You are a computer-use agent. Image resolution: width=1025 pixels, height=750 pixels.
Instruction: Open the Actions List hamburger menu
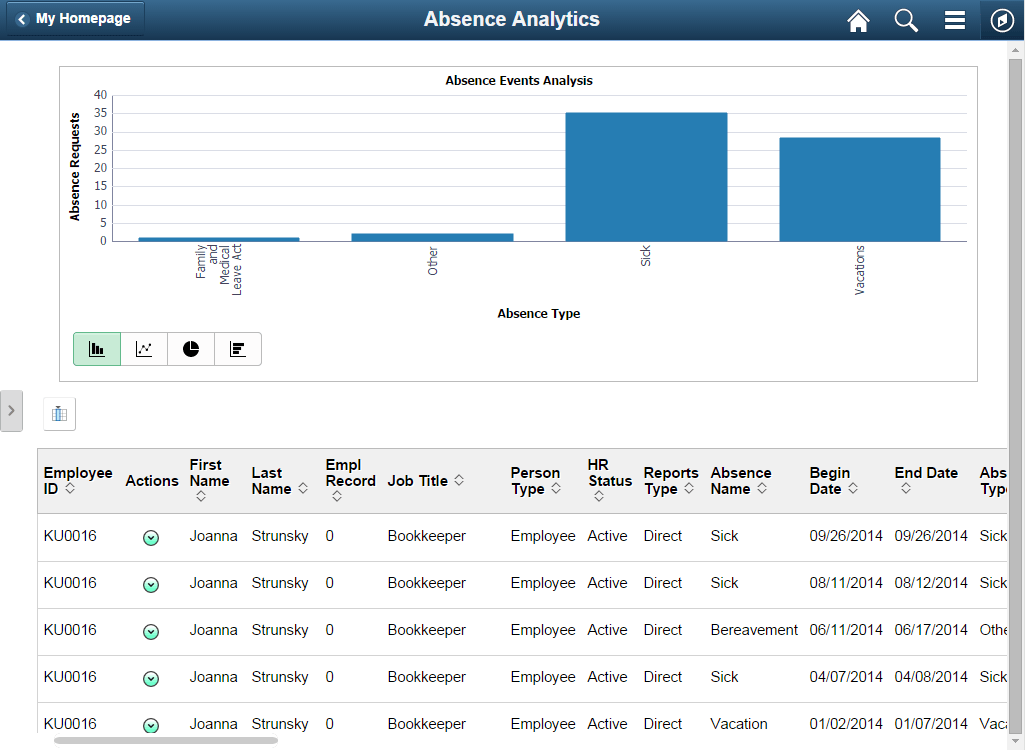(x=954, y=20)
